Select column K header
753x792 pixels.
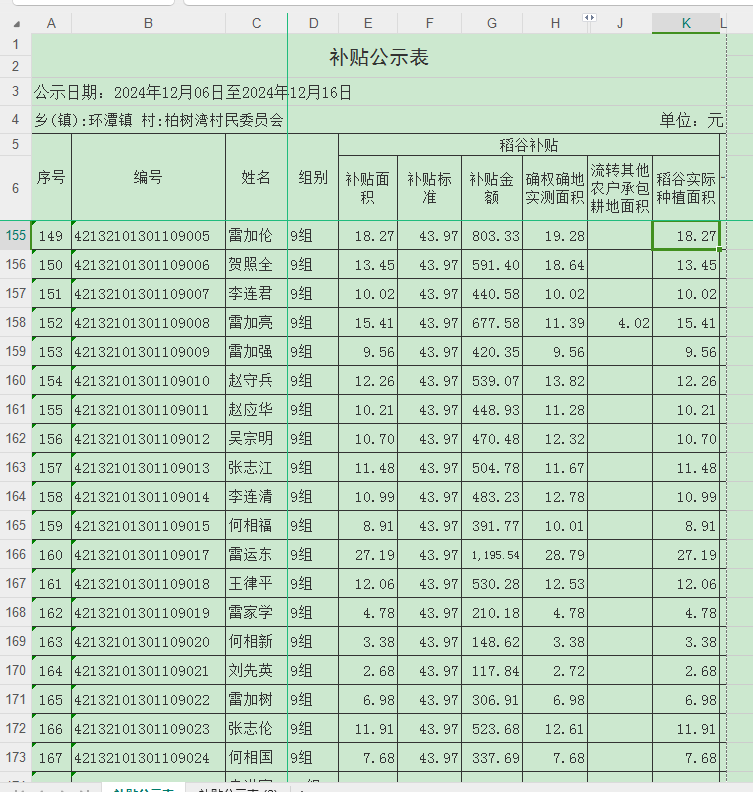click(686, 23)
